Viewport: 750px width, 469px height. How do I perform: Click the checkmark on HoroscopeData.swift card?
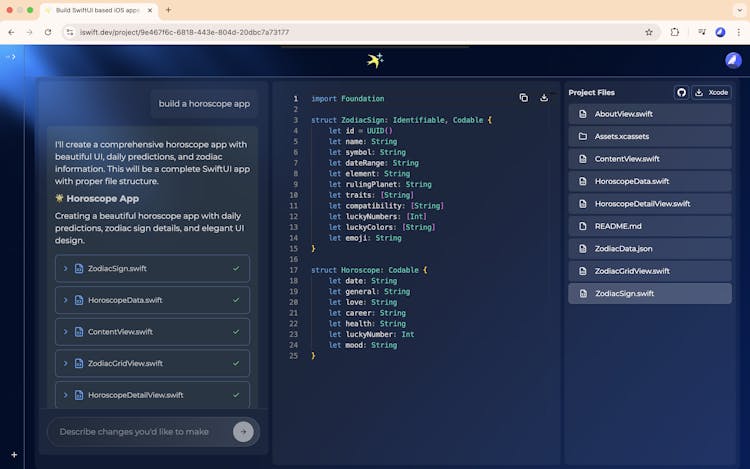(x=236, y=300)
